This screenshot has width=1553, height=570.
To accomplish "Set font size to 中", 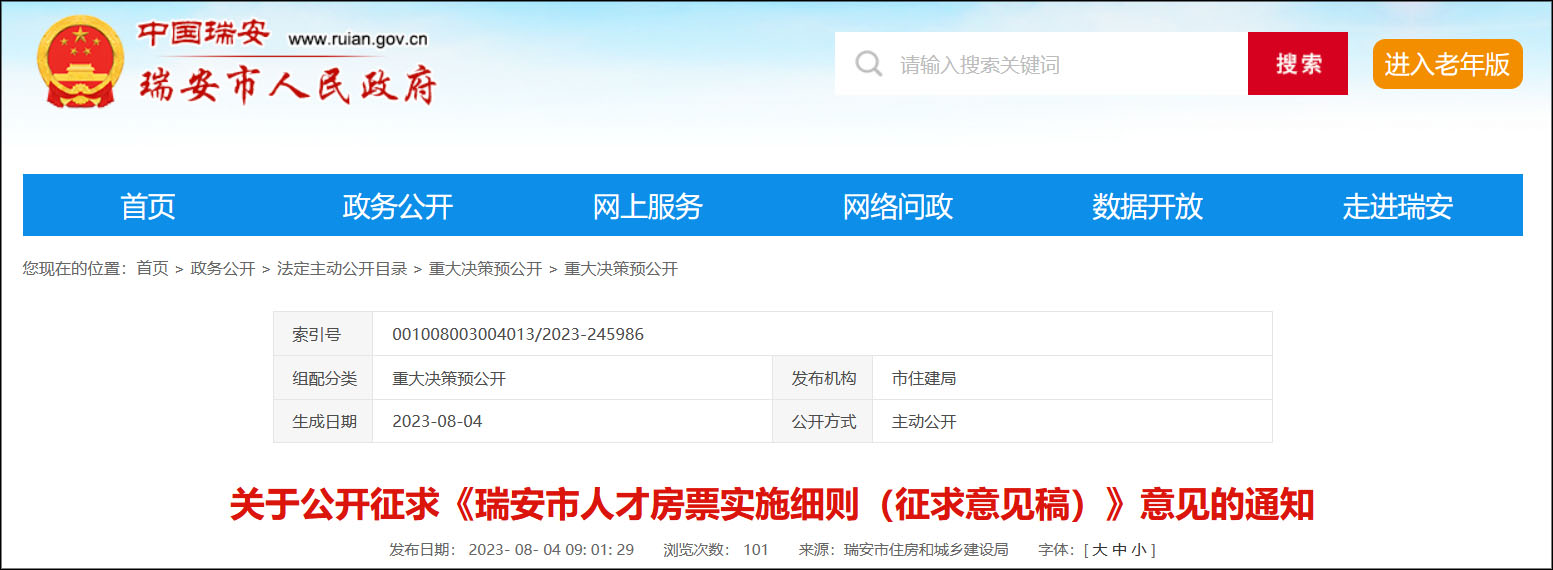I will 1119,550.
